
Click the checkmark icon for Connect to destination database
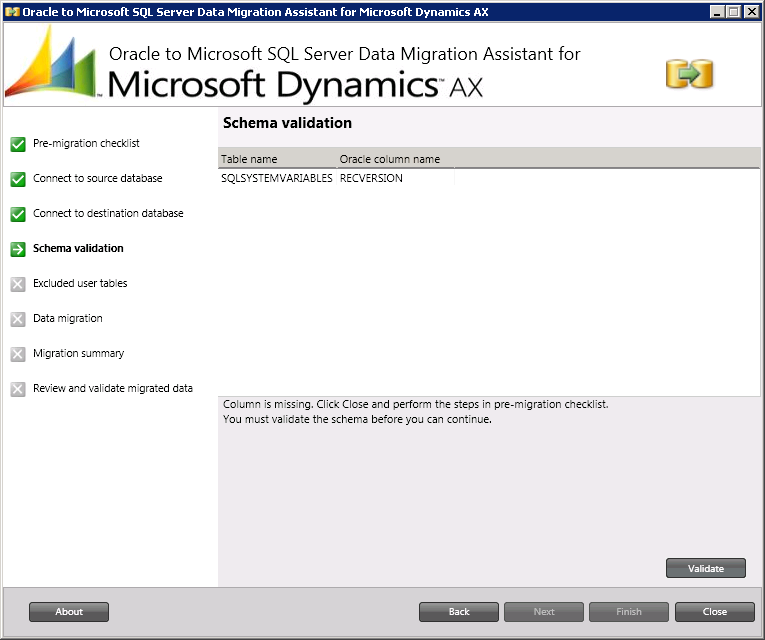pyautogui.click(x=18, y=214)
